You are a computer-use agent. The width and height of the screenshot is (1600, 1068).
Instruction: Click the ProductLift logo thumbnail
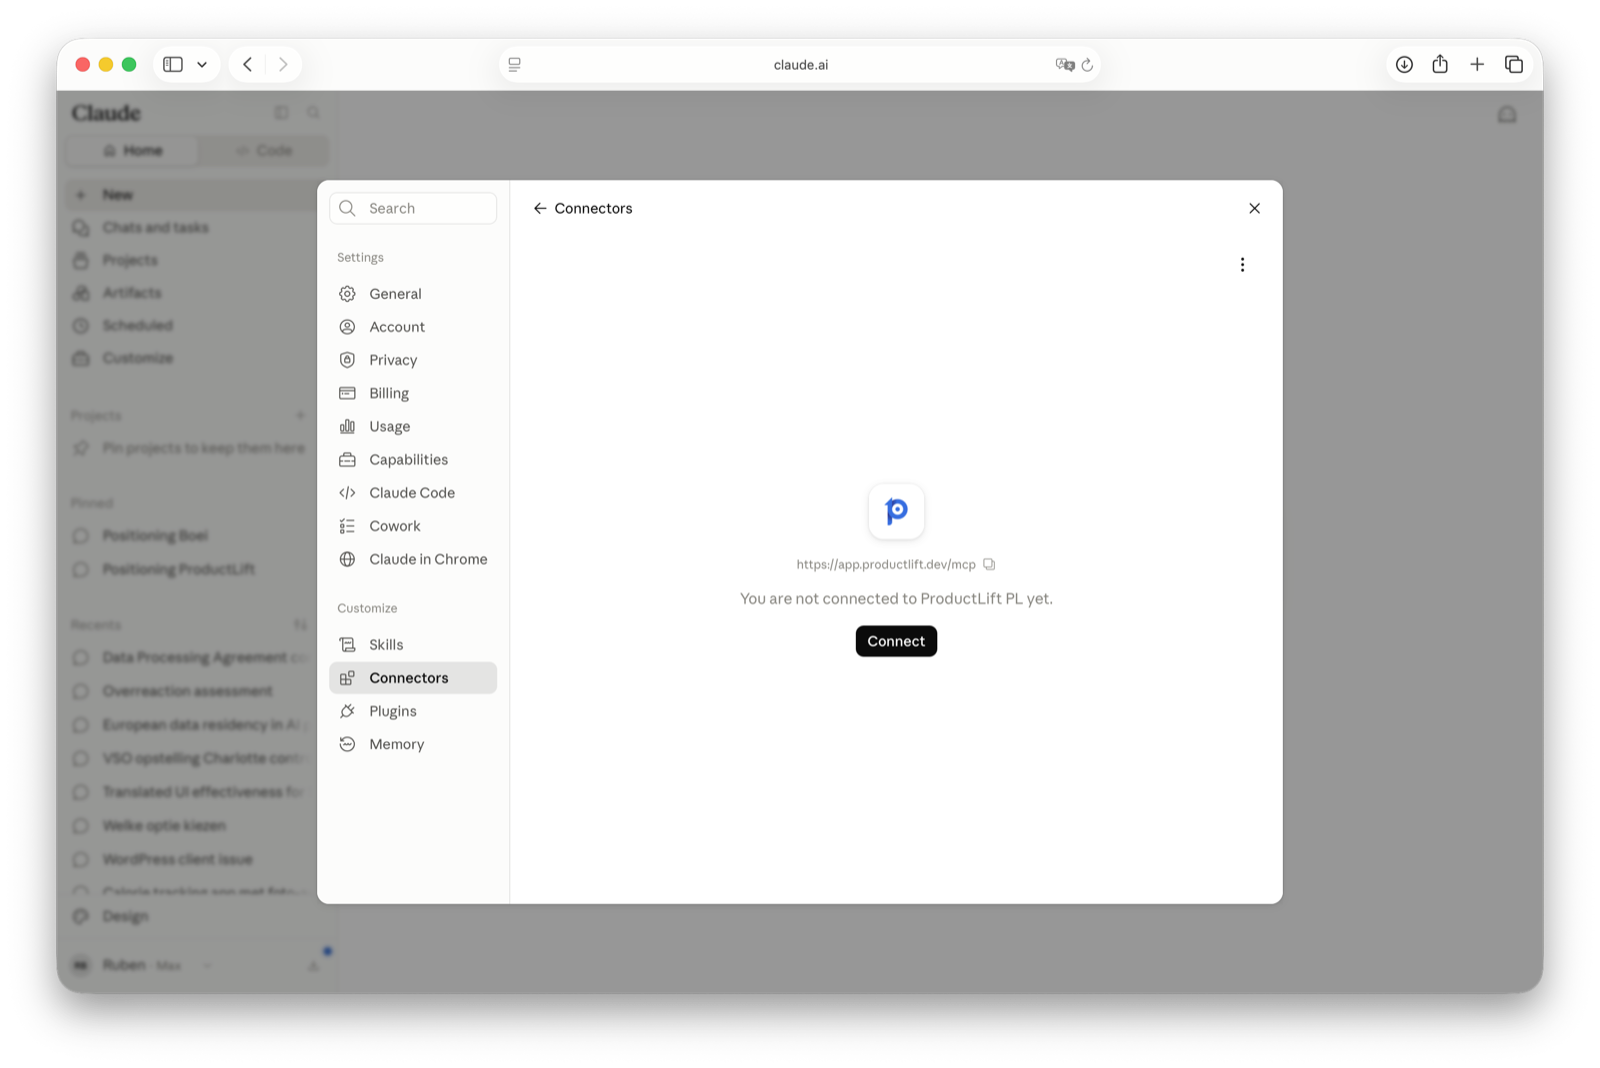click(896, 511)
